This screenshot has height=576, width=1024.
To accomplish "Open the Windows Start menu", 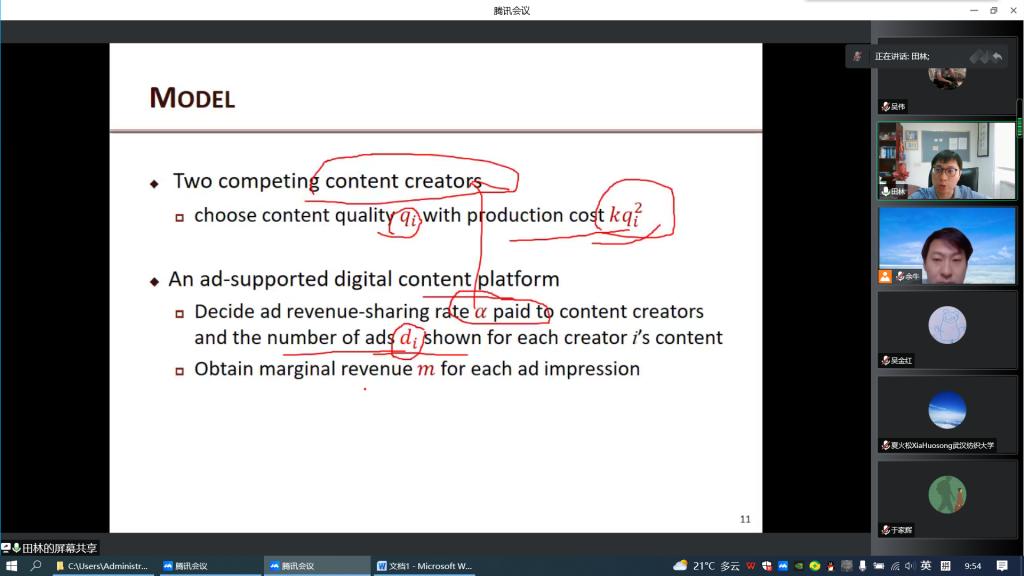I will (x=11, y=566).
